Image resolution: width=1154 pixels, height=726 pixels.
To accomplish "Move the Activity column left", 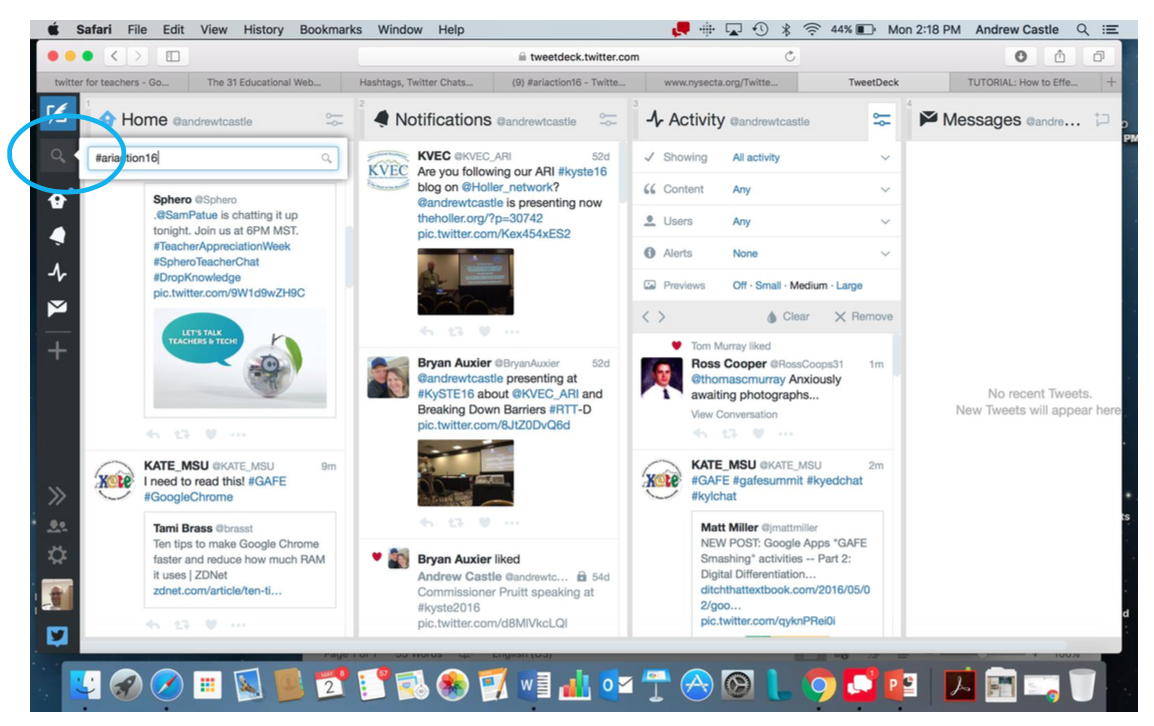I will [x=645, y=317].
